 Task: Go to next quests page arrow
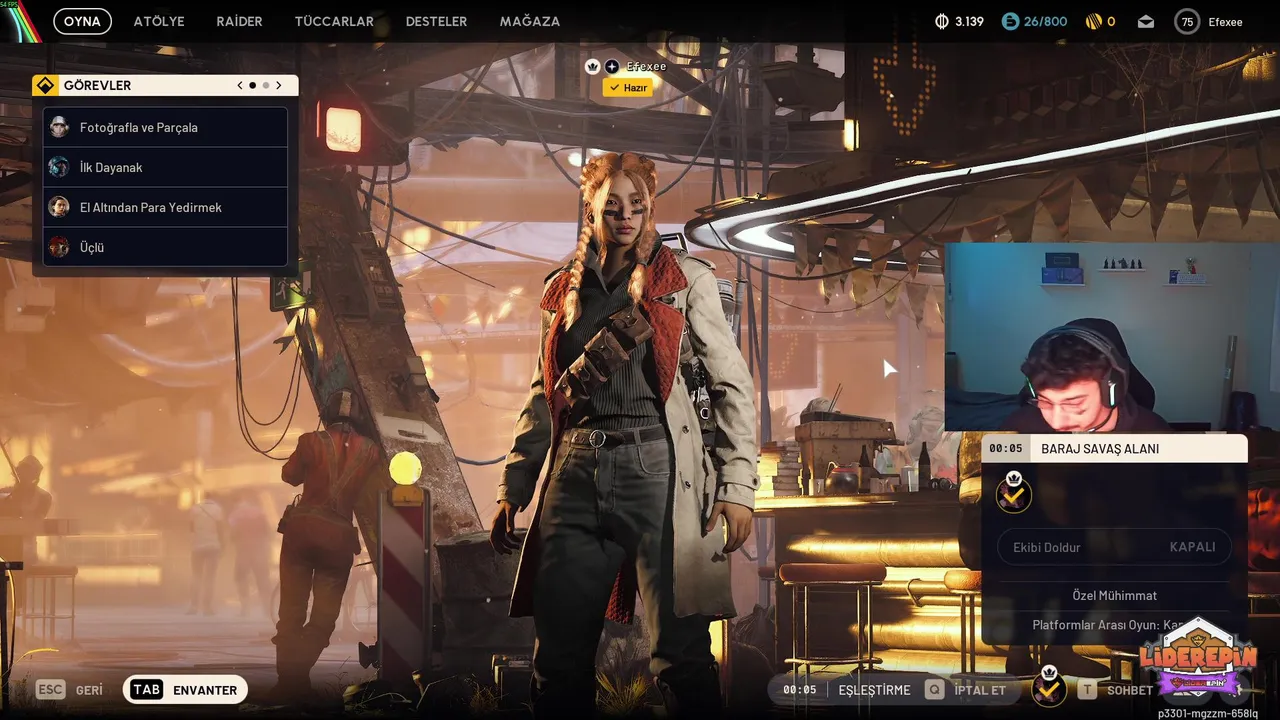pos(279,86)
